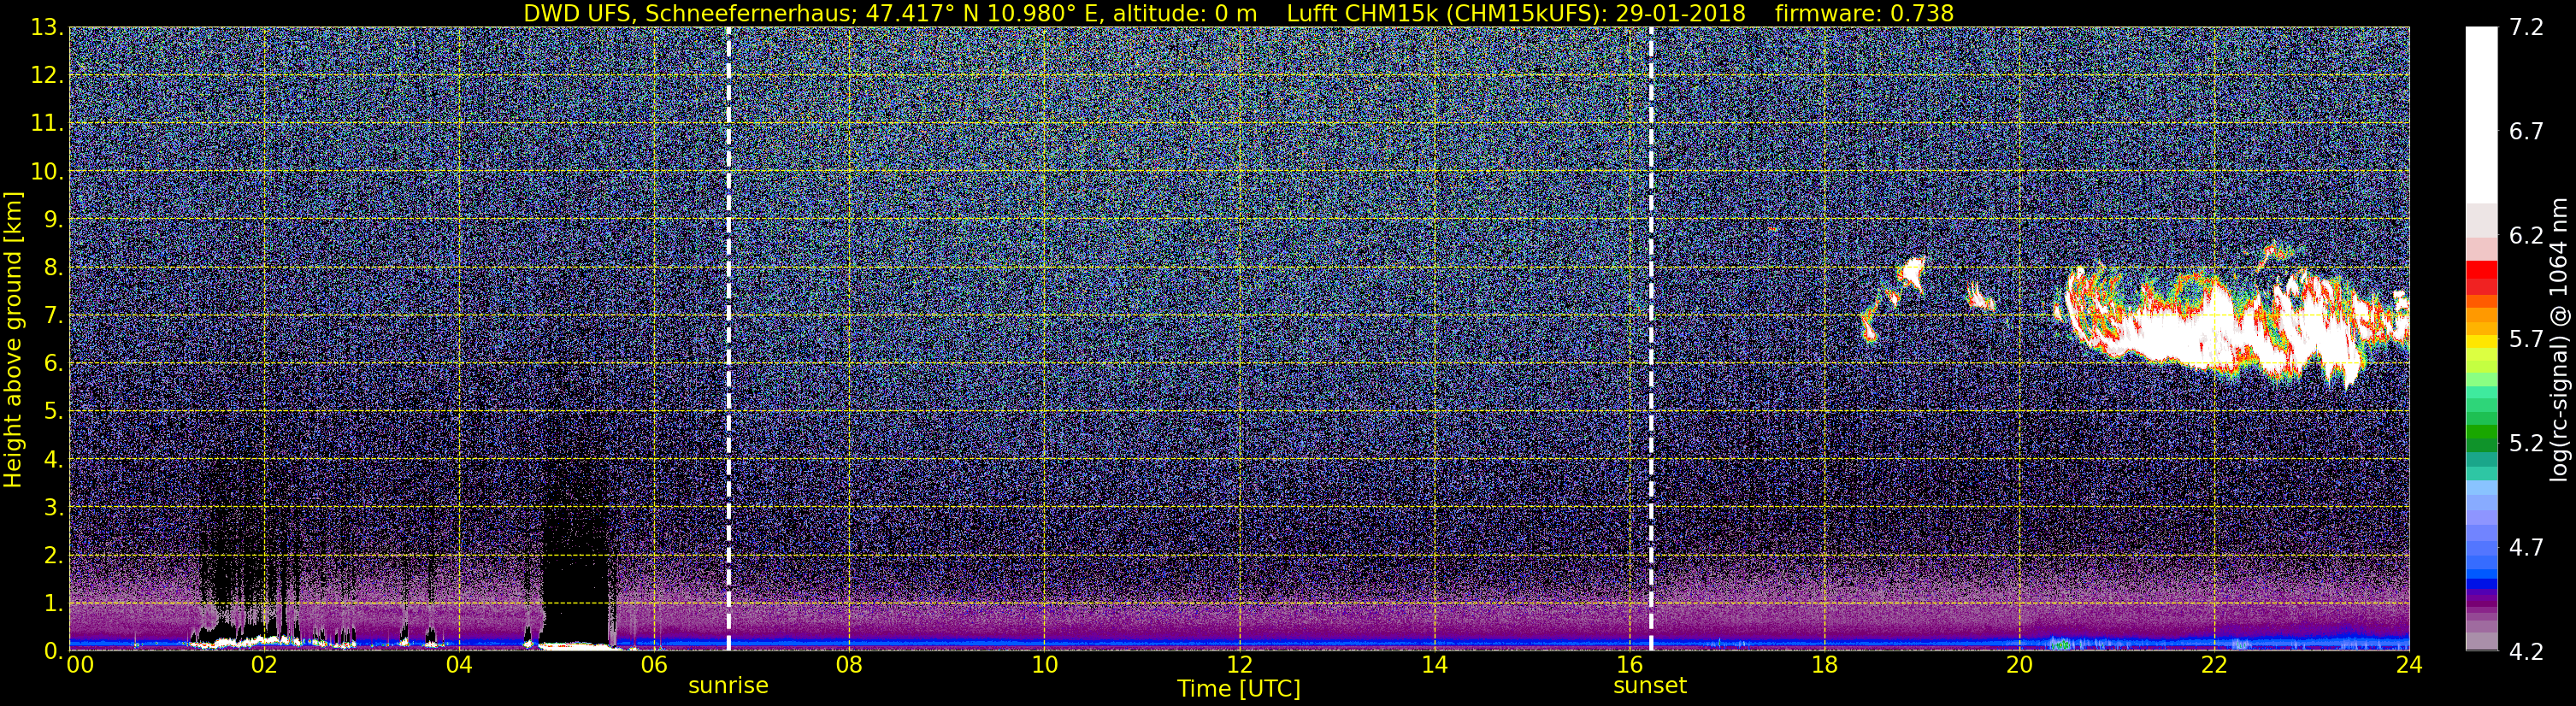Screen dimensions: 2576x706
Task: Click the time tick label '18'
Action: point(1824,664)
